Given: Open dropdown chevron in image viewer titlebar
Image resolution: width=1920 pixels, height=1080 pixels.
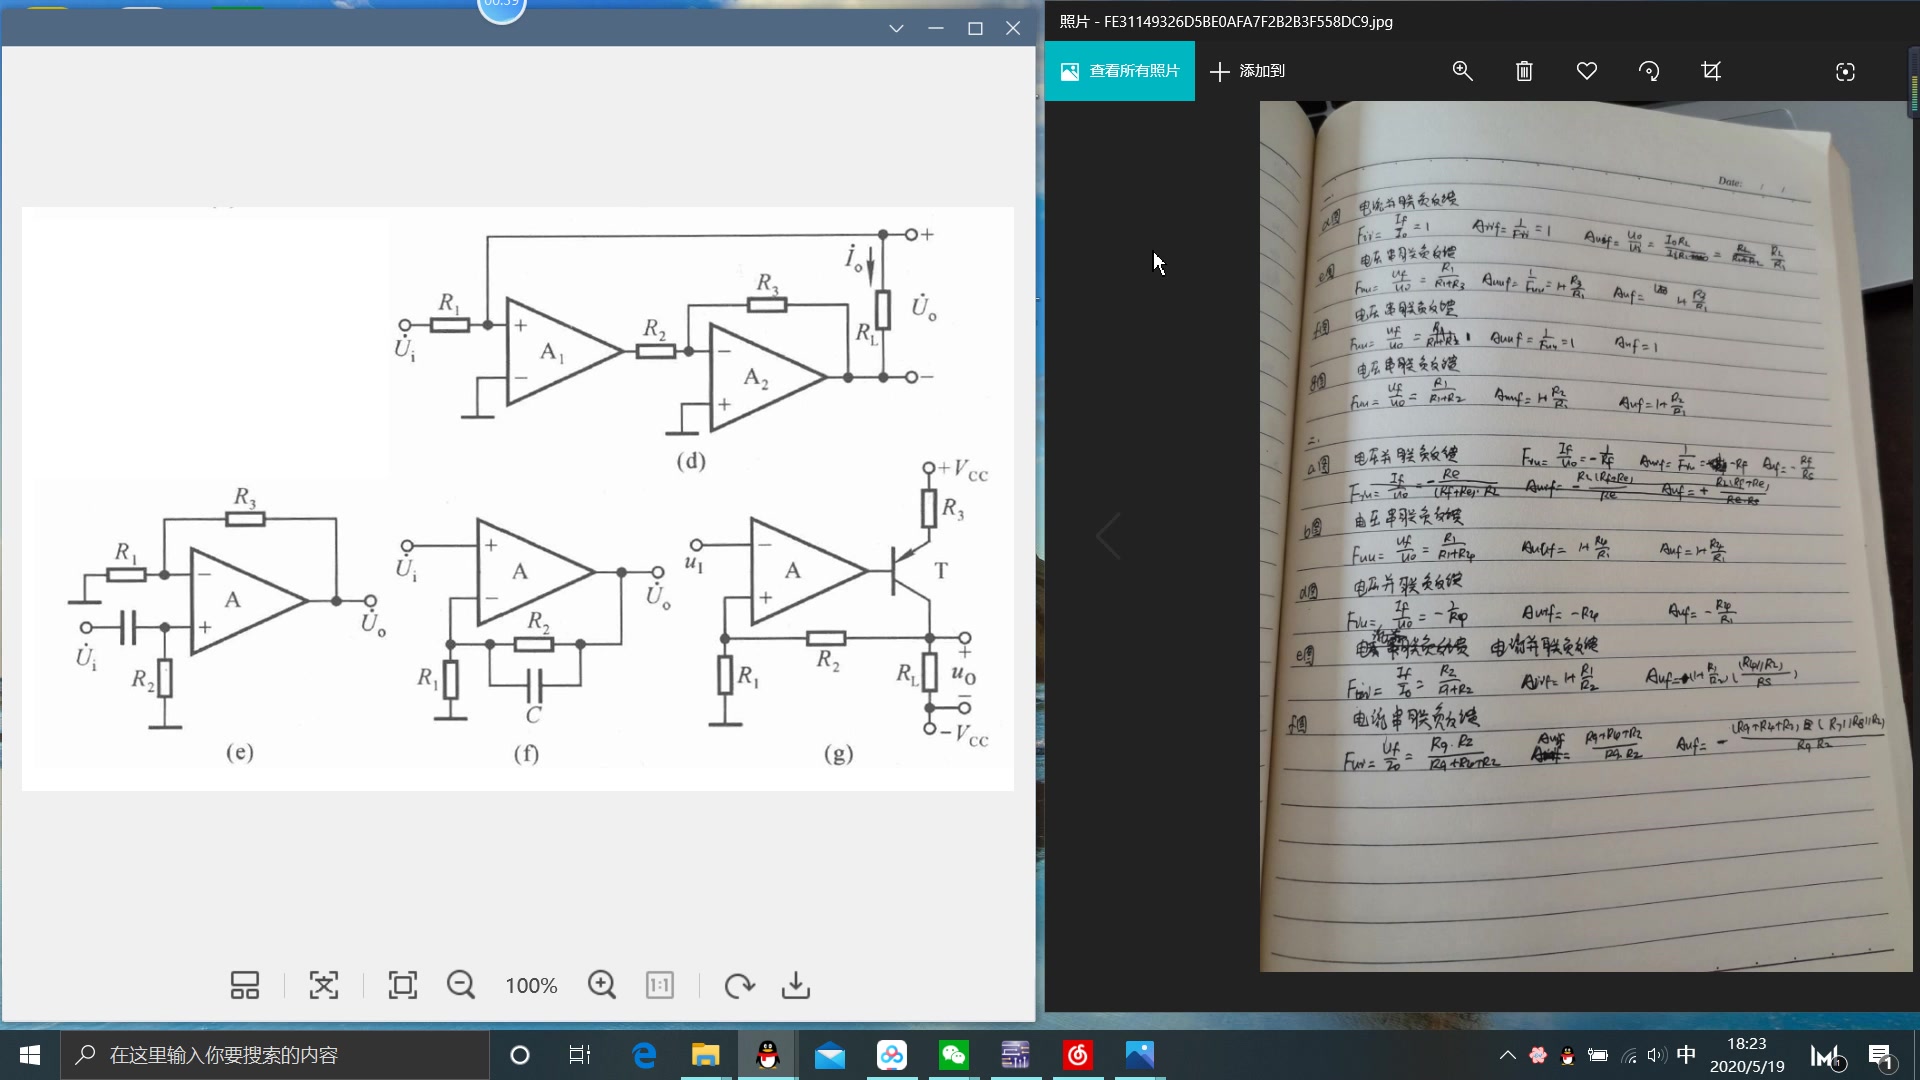Looking at the screenshot, I should point(896,28).
